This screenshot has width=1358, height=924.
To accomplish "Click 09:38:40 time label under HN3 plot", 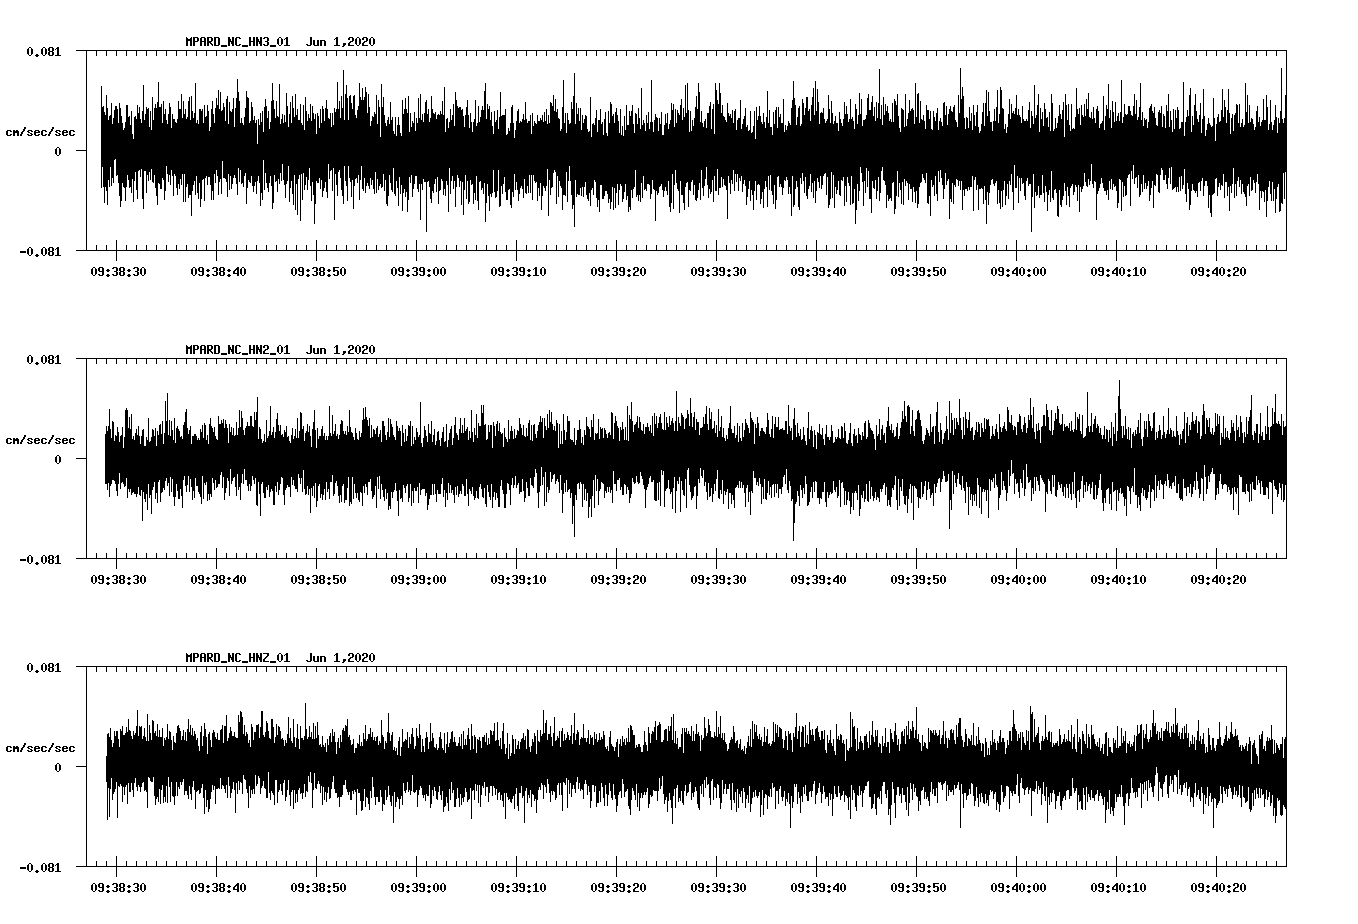I will 218,271.
